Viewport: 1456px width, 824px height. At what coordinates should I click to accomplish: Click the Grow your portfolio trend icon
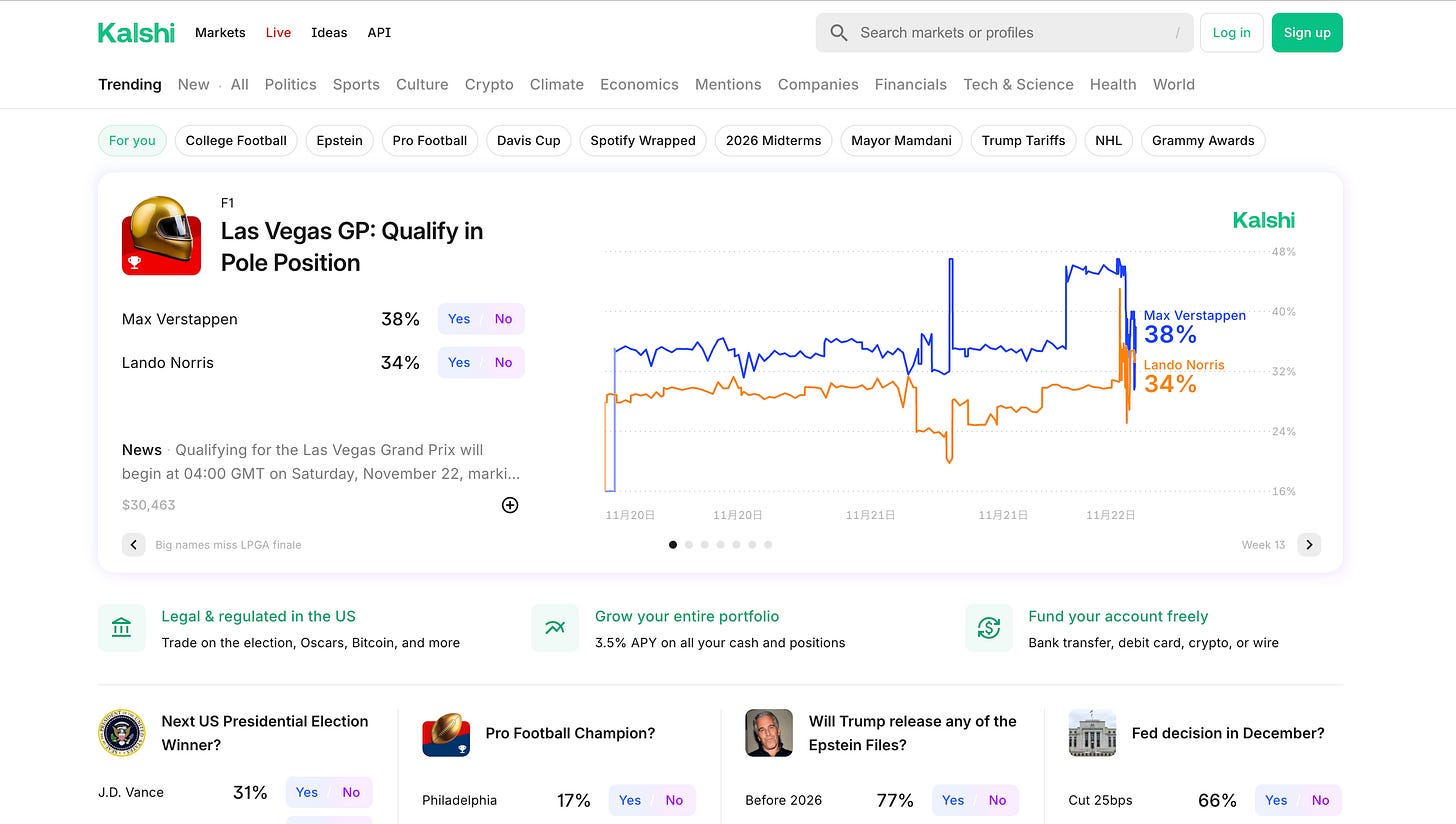coord(555,628)
